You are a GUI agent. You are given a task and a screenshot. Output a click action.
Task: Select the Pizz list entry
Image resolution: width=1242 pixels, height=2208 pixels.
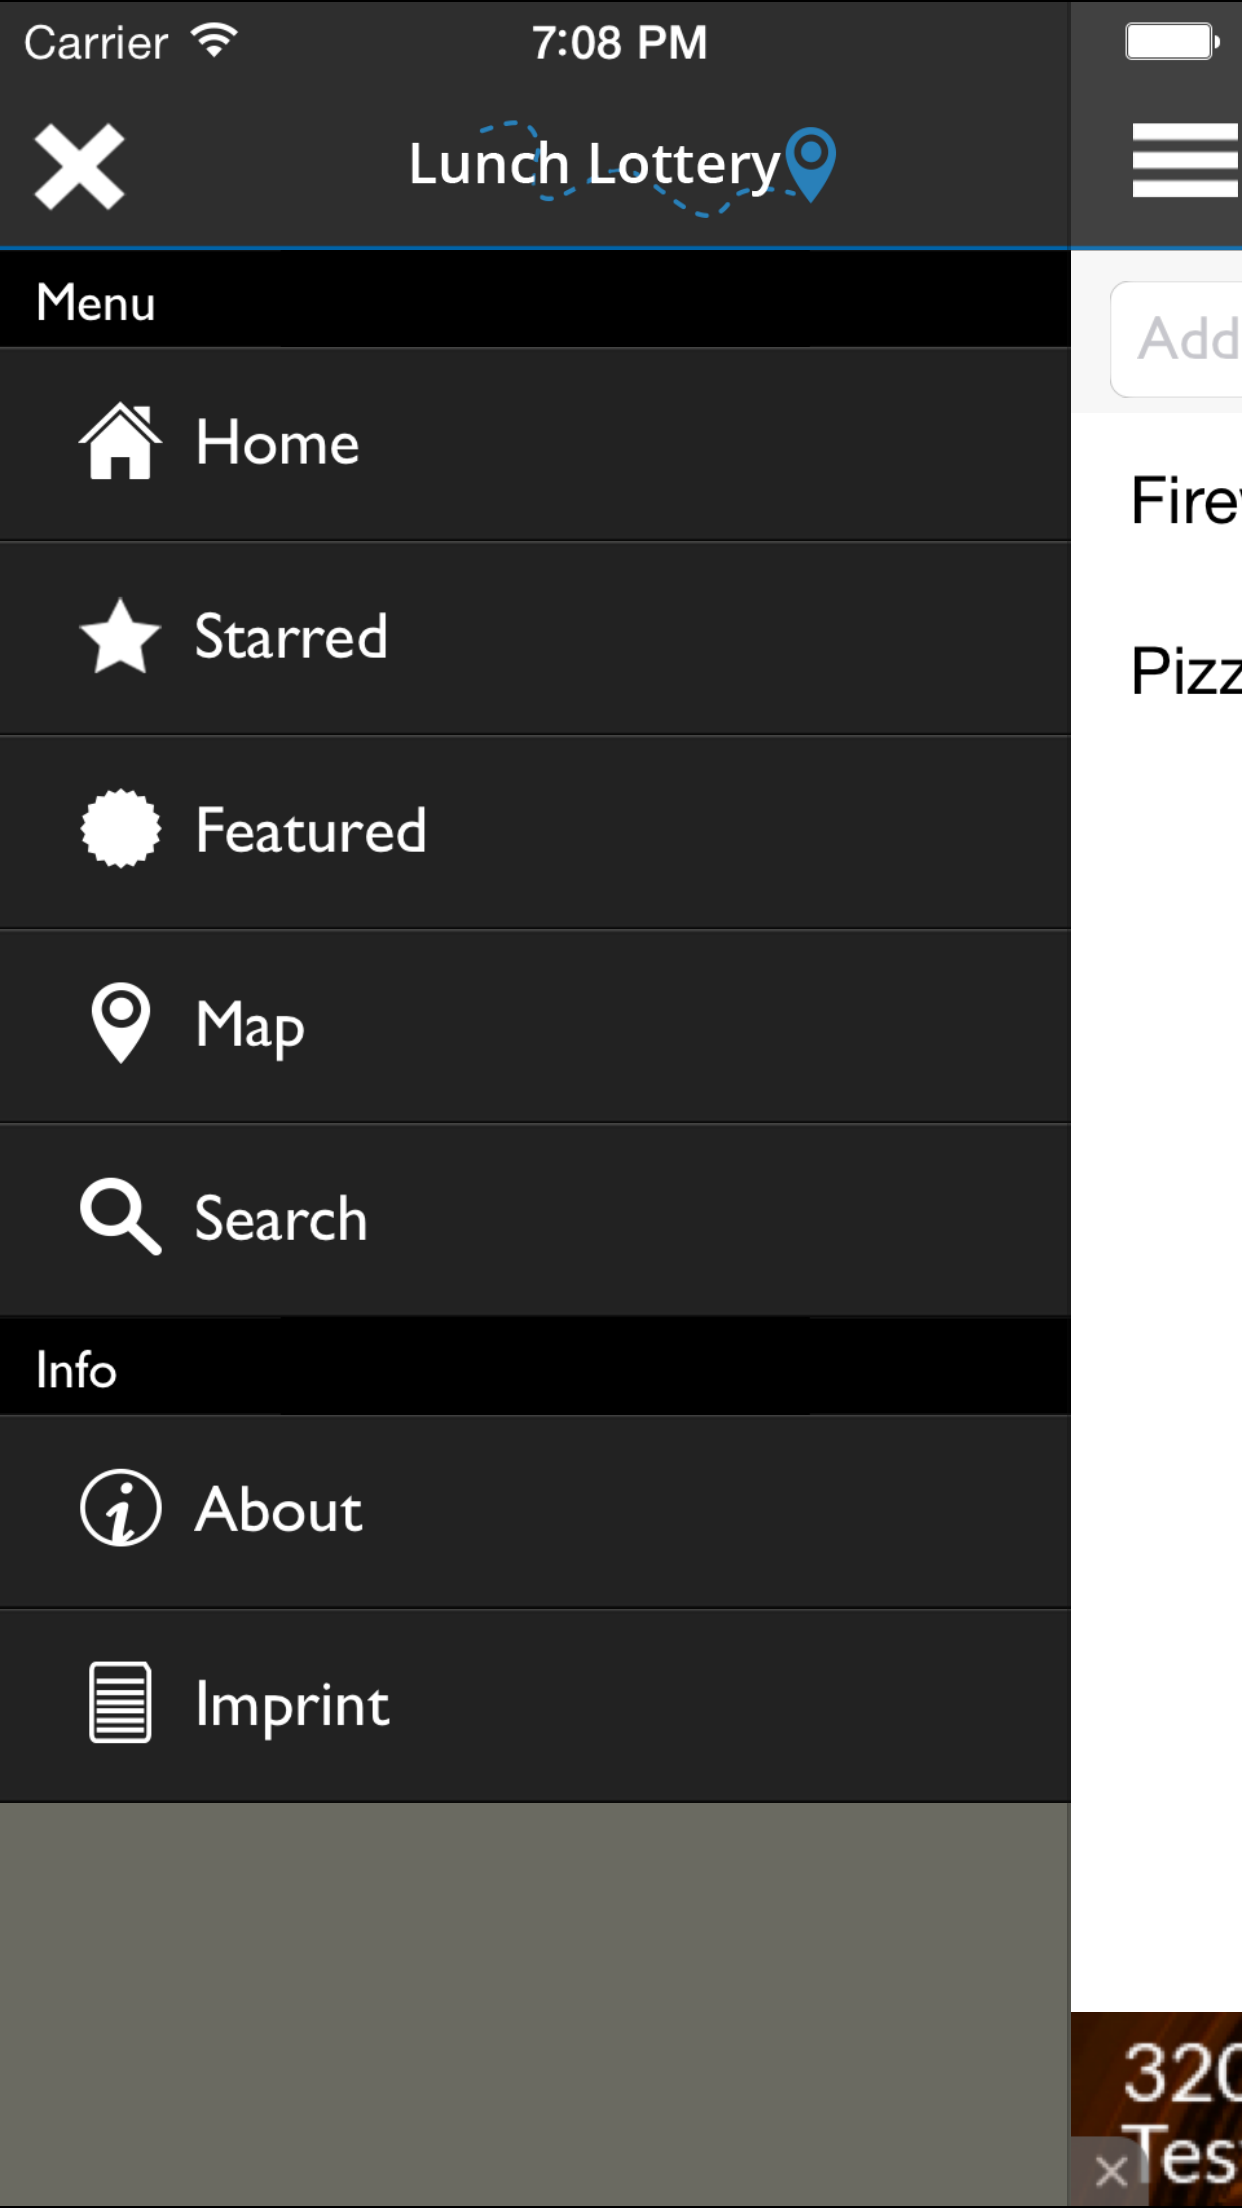(1156, 671)
